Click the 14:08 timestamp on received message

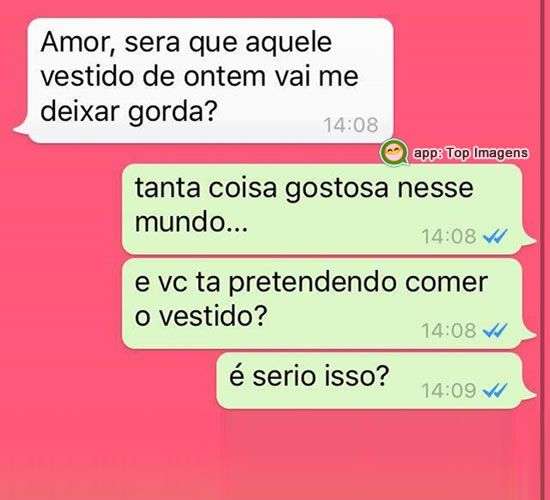point(351,125)
